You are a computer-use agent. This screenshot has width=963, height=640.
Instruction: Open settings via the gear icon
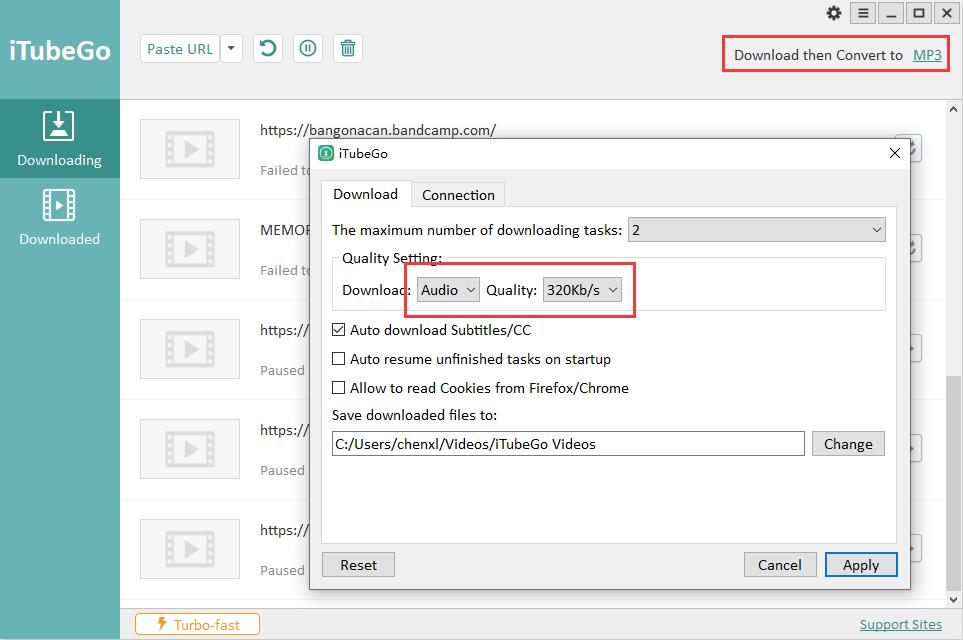833,13
